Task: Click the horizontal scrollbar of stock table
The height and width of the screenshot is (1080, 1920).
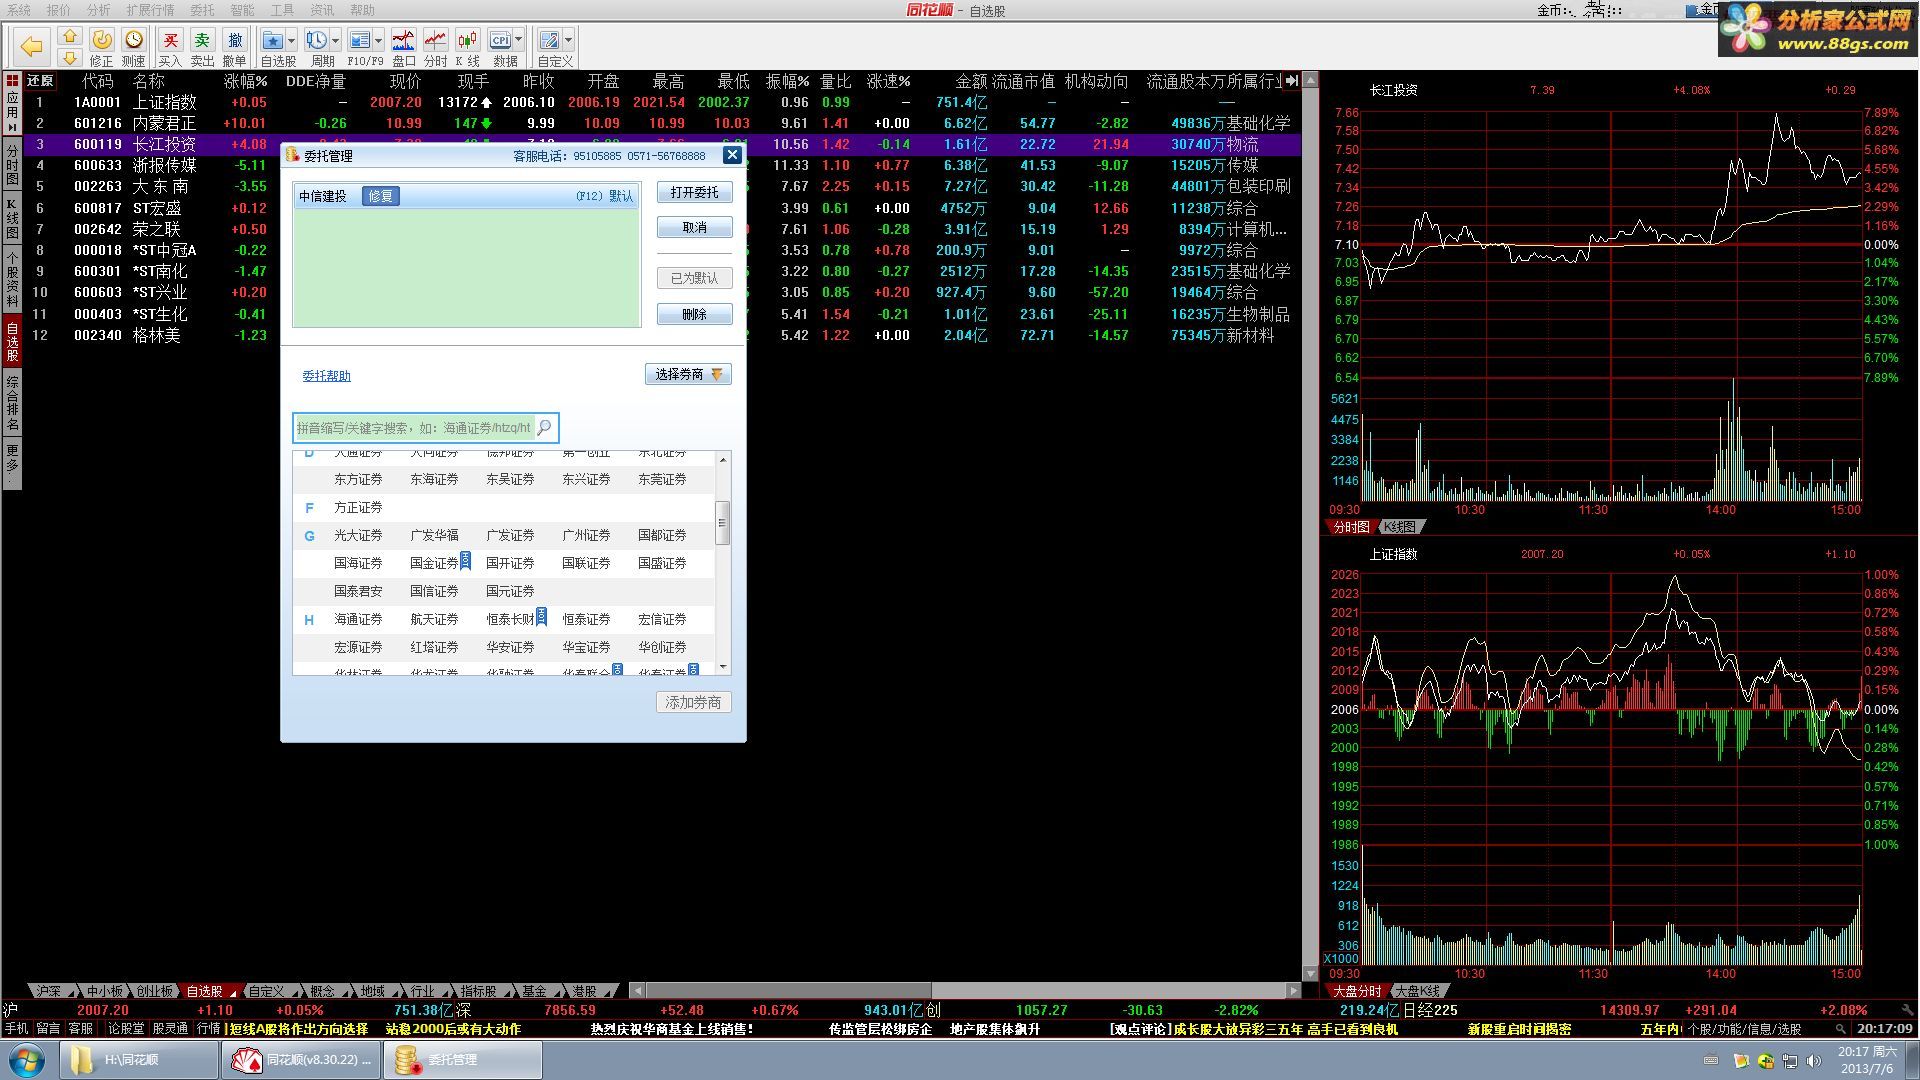Action: pyautogui.click(x=789, y=991)
